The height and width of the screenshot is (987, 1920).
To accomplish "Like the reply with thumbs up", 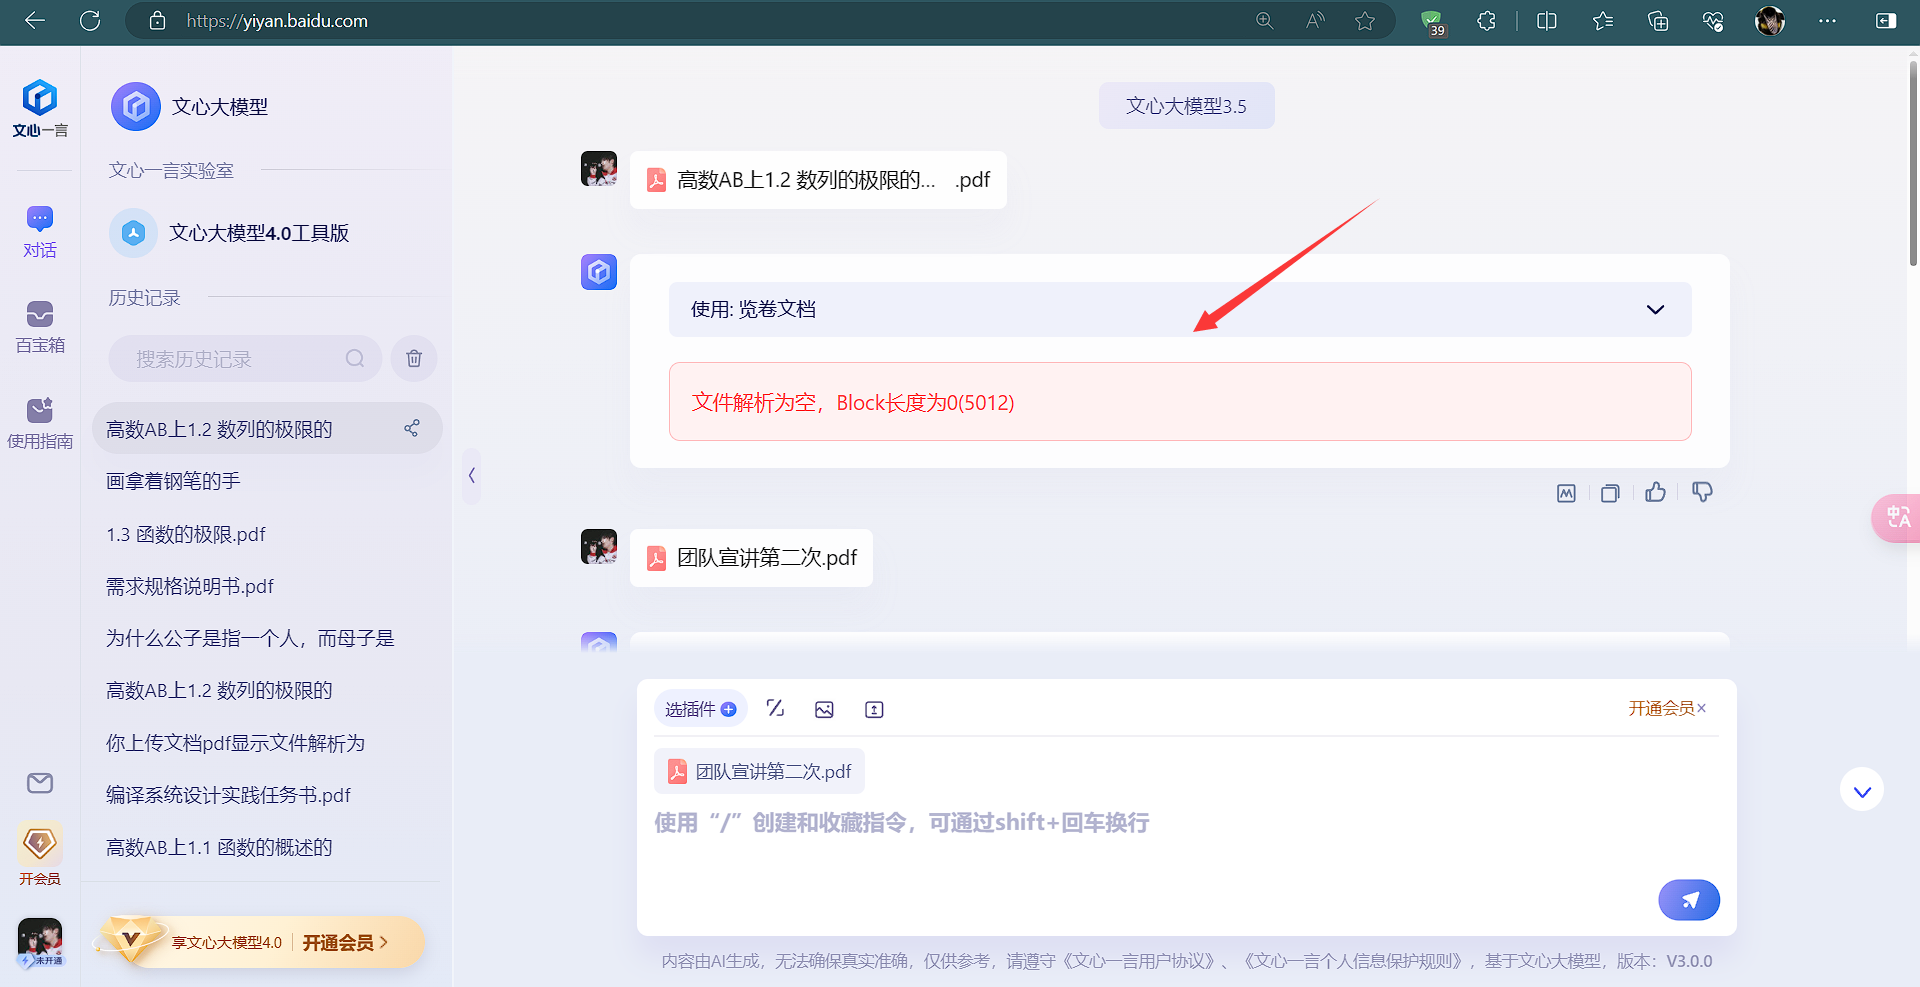I will coord(1656,492).
